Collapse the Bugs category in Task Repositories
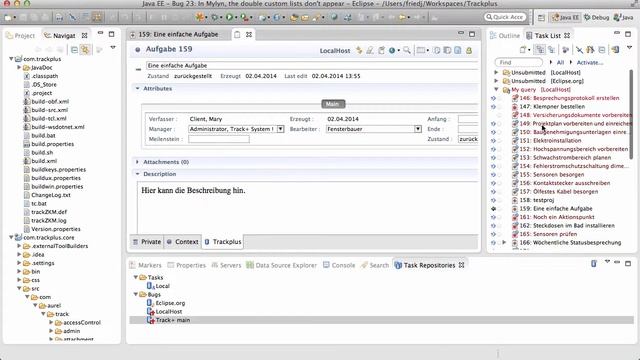640x360 pixels. coord(136,294)
